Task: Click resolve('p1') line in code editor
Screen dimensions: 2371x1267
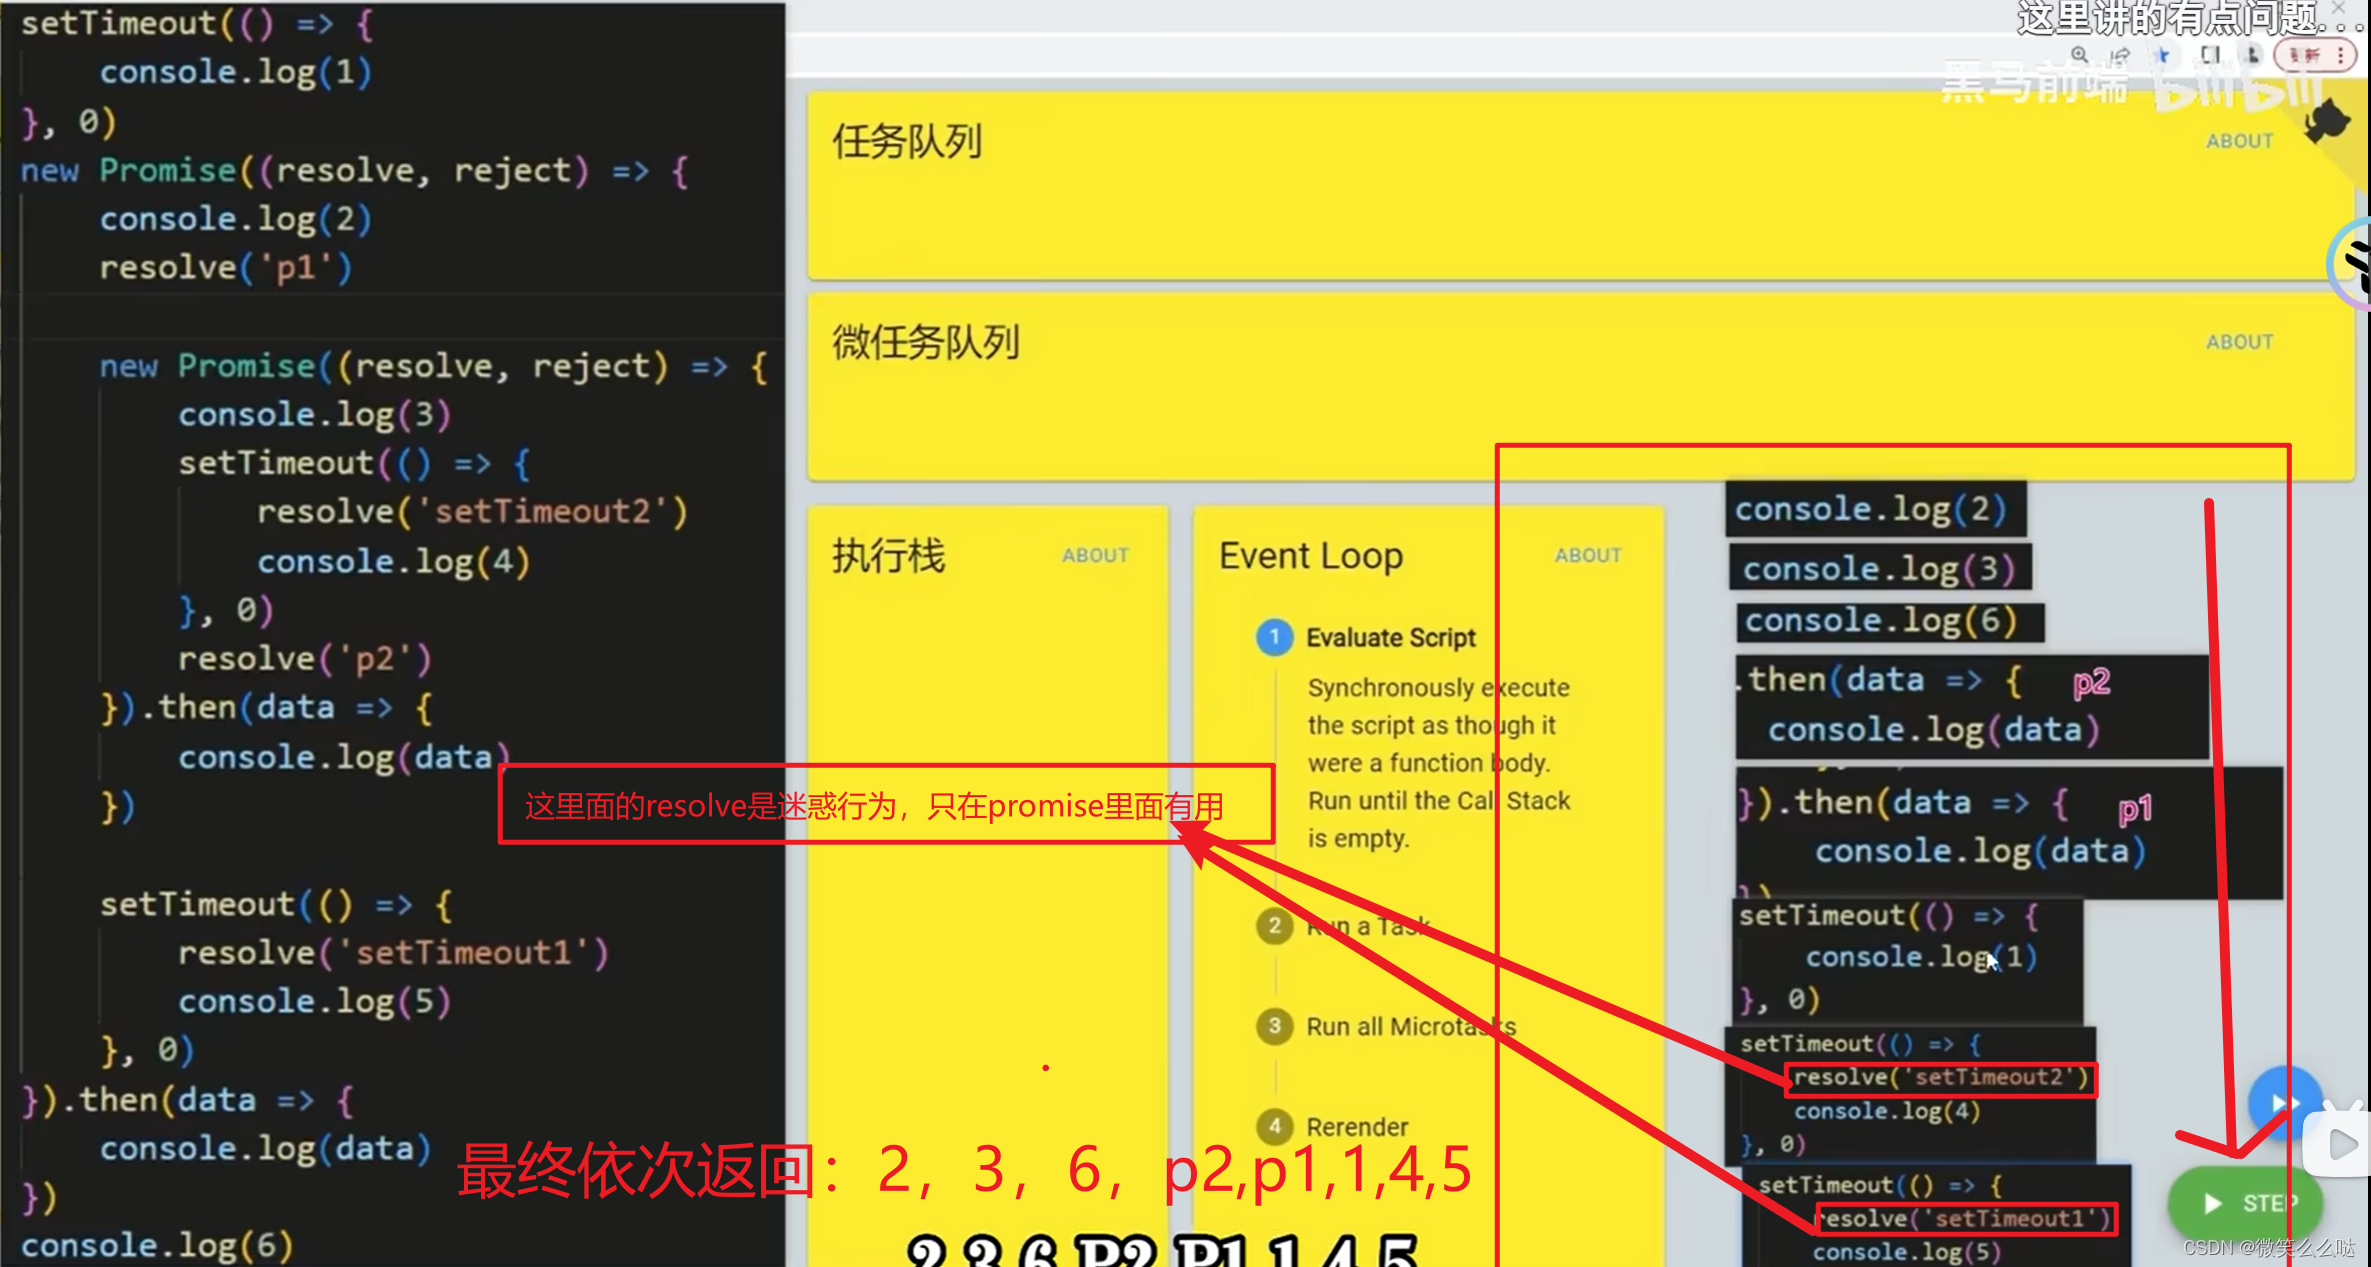Action: [225, 267]
